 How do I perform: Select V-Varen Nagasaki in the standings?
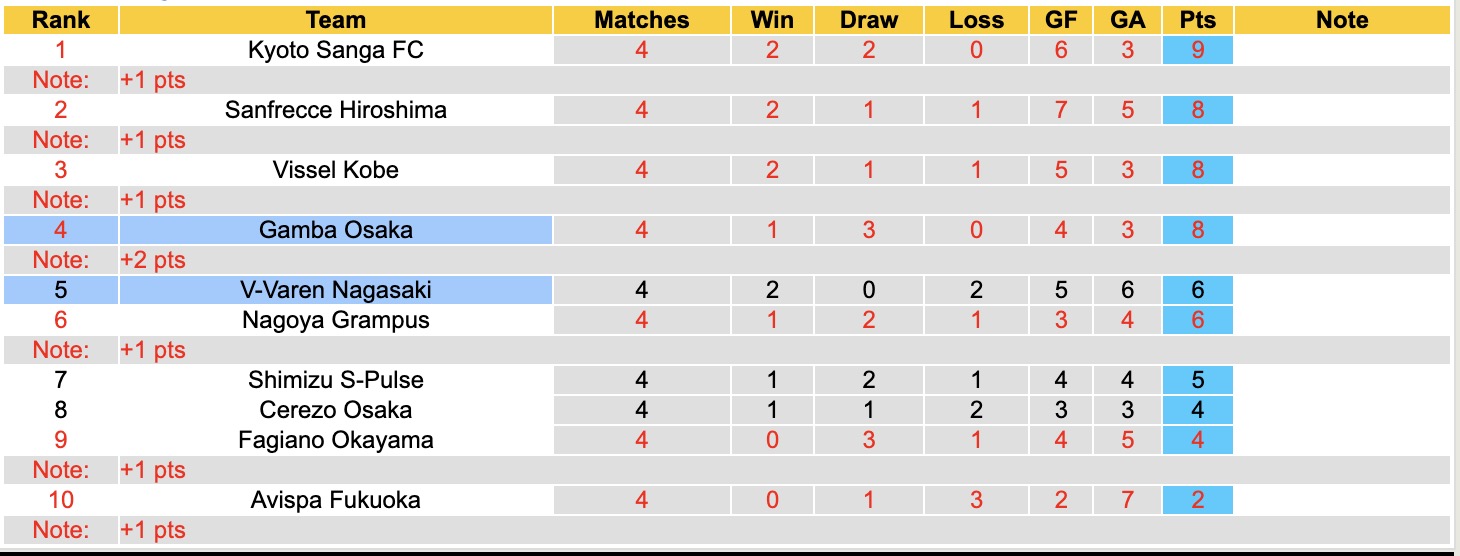pos(335,290)
